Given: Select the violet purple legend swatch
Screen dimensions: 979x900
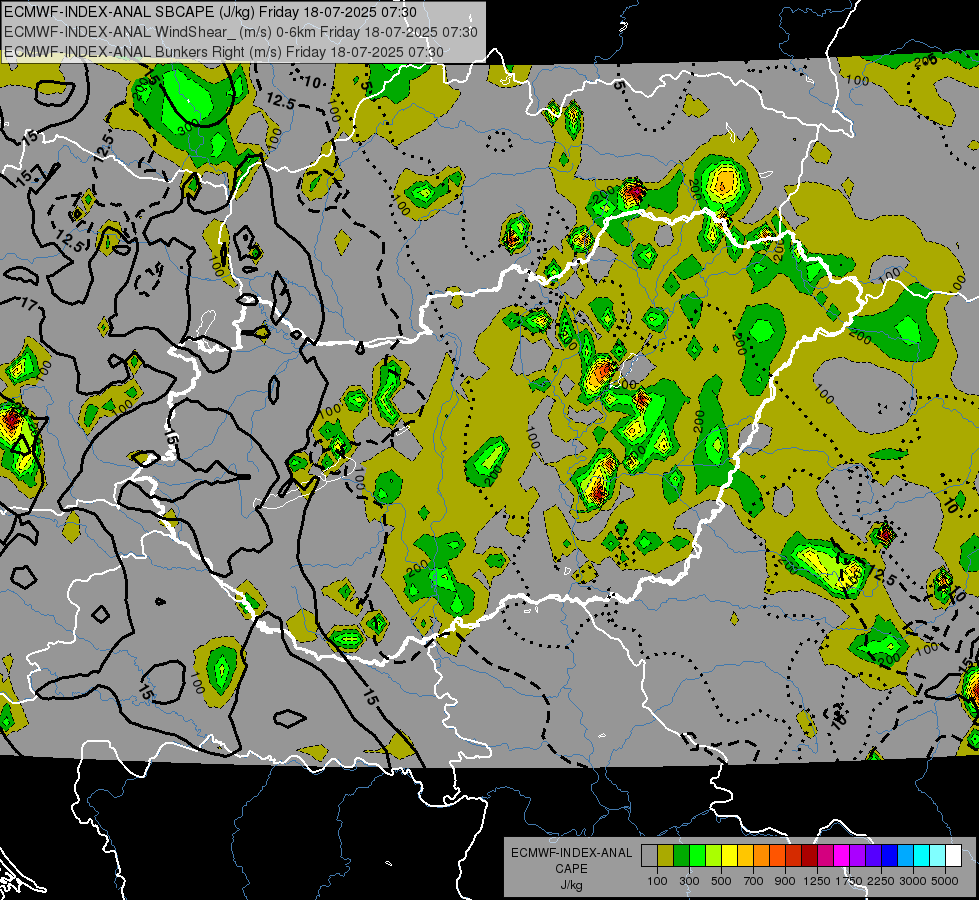Looking at the screenshot, I should point(857,856).
